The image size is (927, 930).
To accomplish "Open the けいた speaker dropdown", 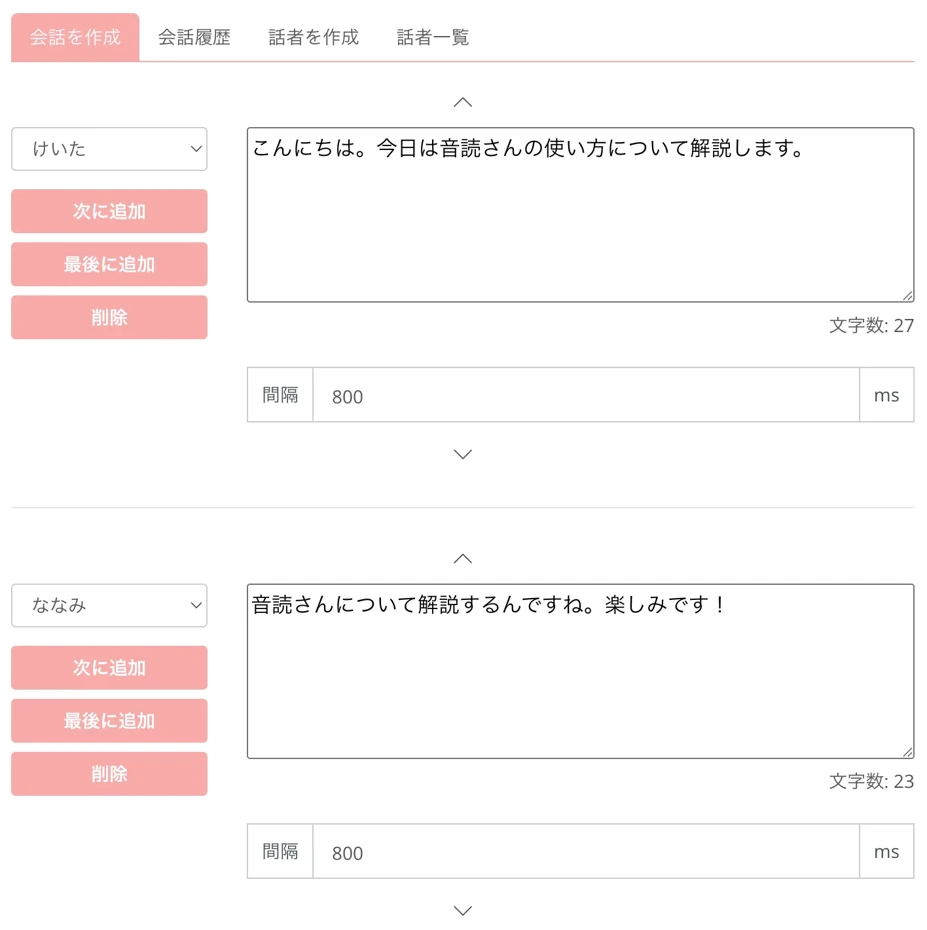I will pyautogui.click(x=109, y=149).
